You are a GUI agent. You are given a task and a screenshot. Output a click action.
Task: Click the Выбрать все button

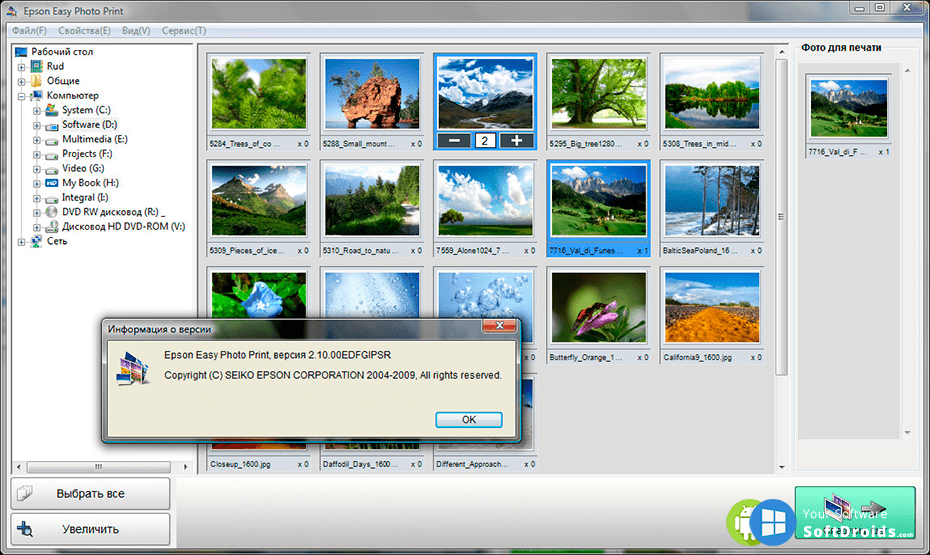click(91, 493)
